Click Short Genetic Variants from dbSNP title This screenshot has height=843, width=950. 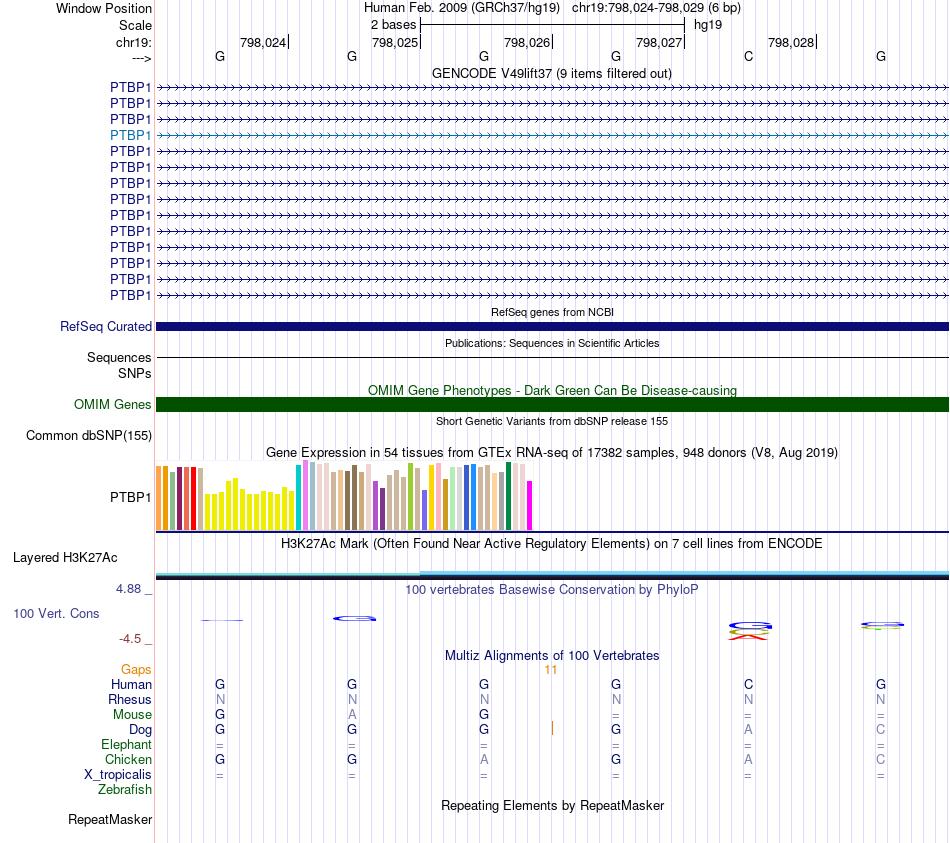pyautogui.click(x=552, y=421)
